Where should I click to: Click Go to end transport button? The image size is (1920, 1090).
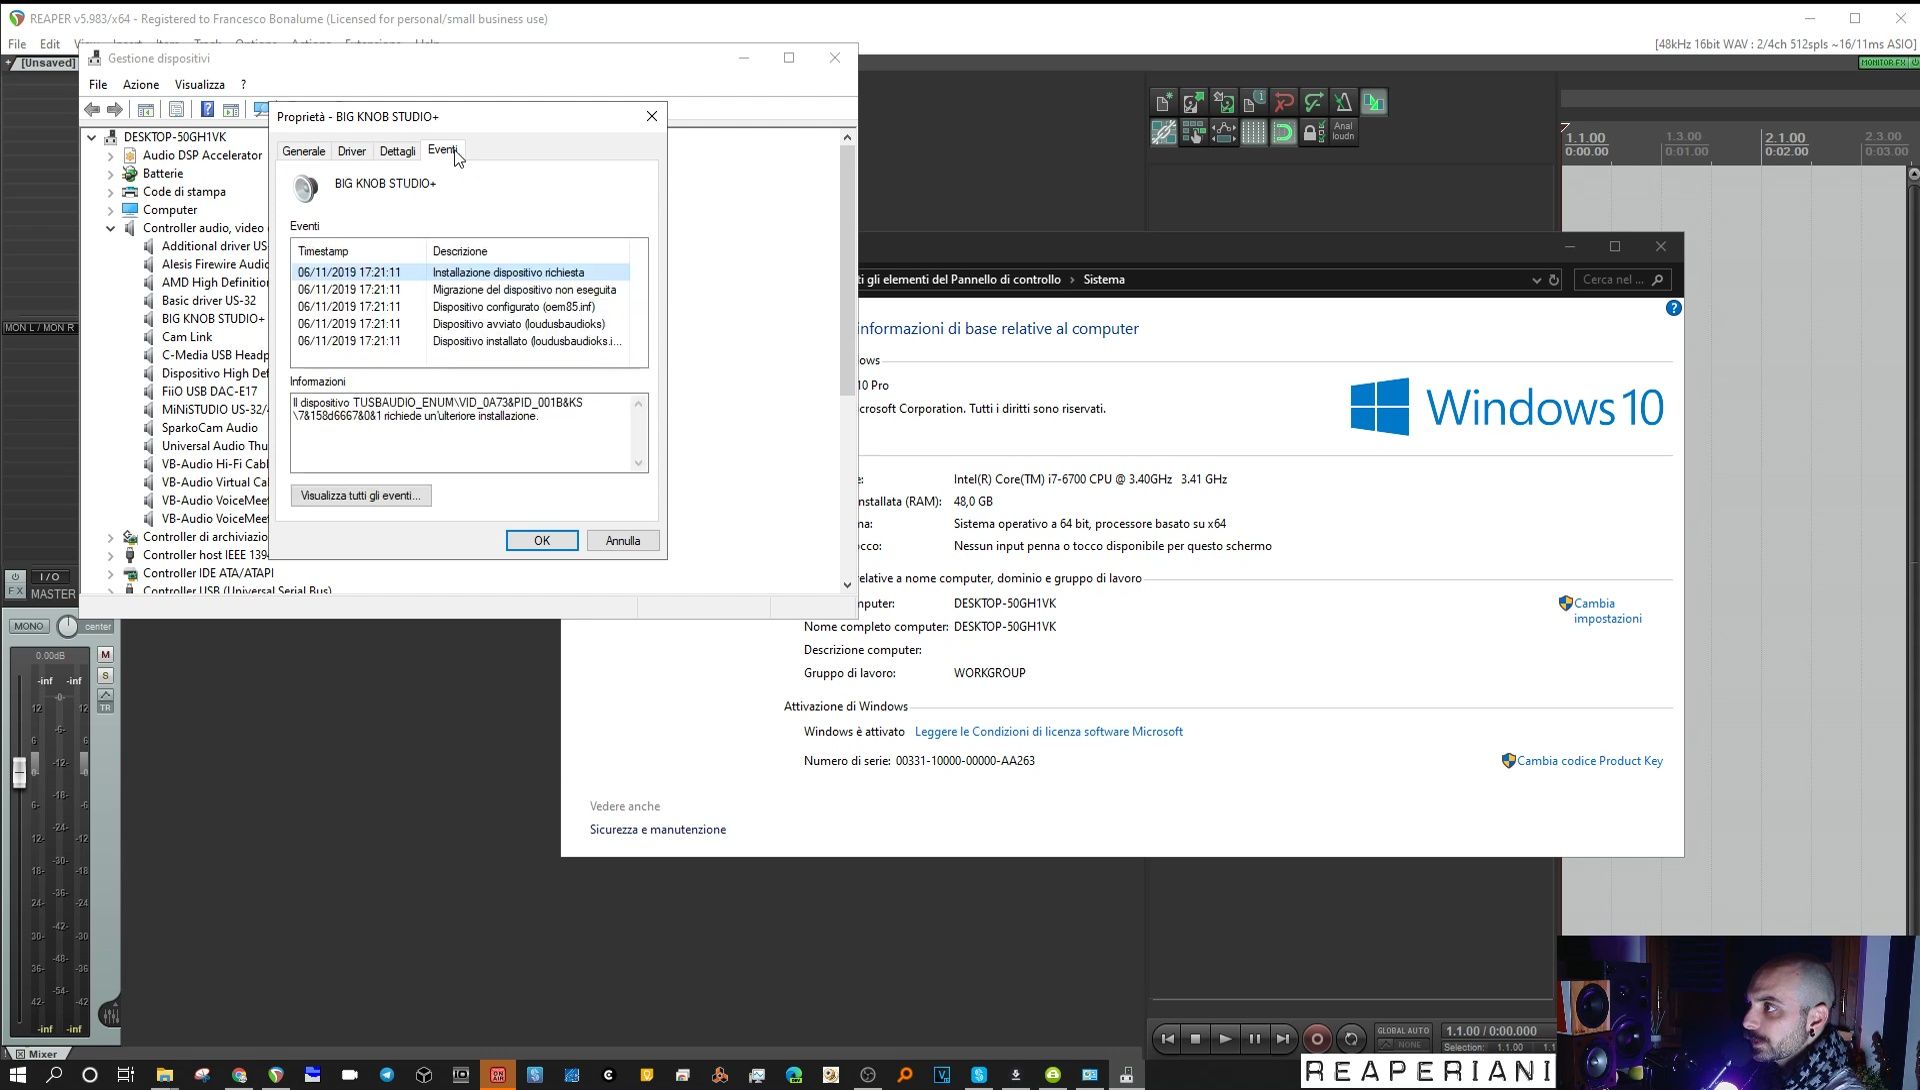tap(1283, 1039)
